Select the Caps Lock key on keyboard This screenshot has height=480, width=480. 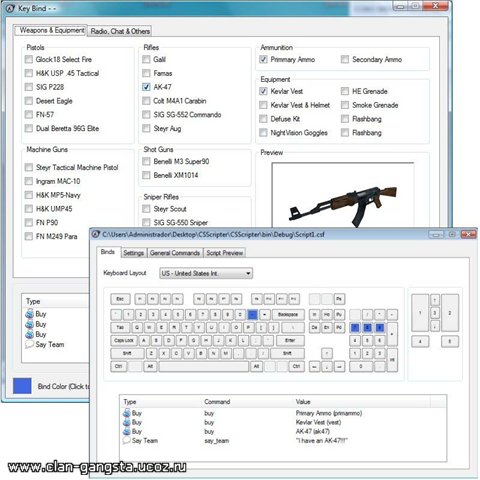click(x=124, y=340)
